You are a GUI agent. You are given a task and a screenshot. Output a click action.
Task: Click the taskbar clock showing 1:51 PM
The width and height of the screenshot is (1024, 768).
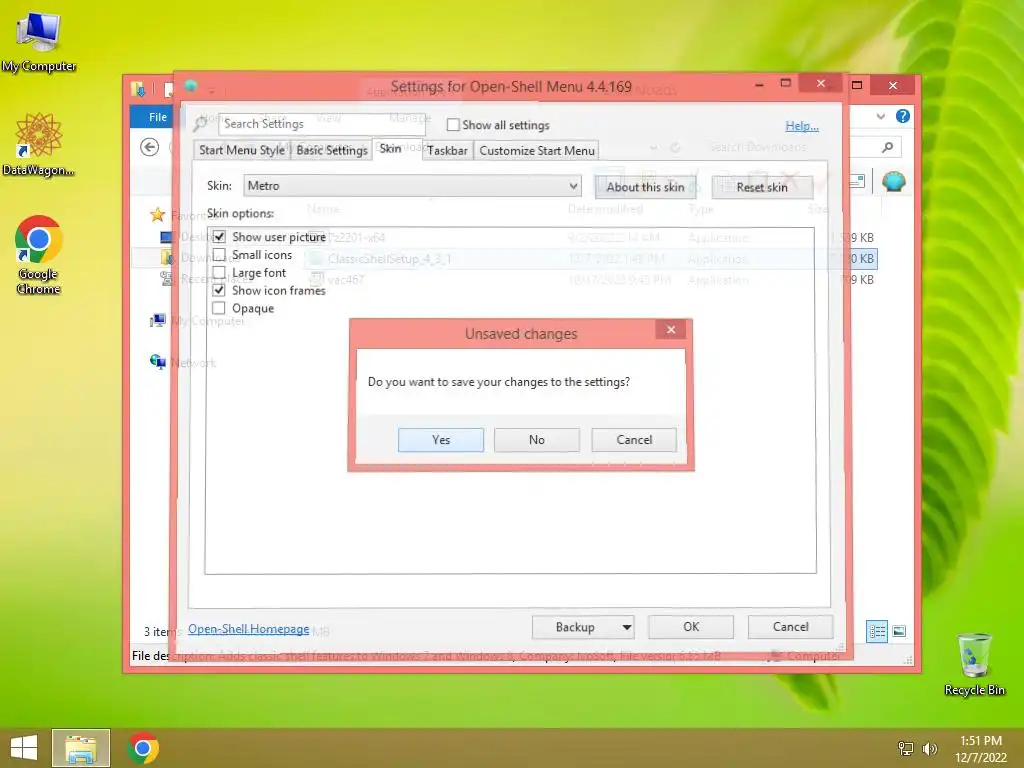click(x=981, y=748)
